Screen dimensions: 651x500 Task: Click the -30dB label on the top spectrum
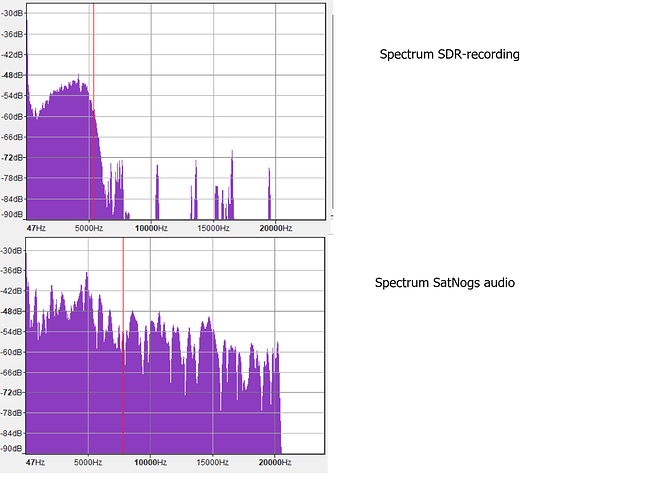(12, 13)
